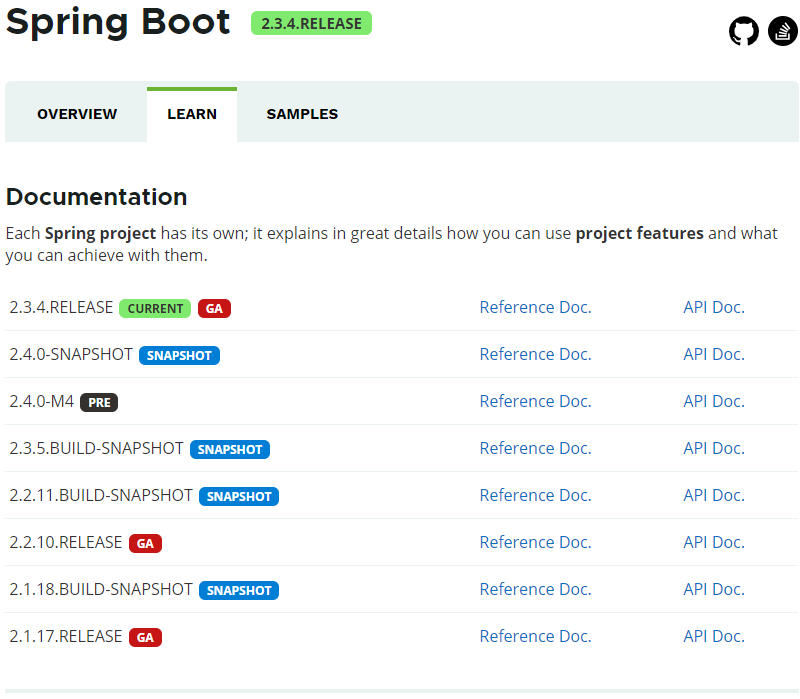
Task: Open API Doc. for 2.4.0-SNAPSHOT
Action: 714,355
